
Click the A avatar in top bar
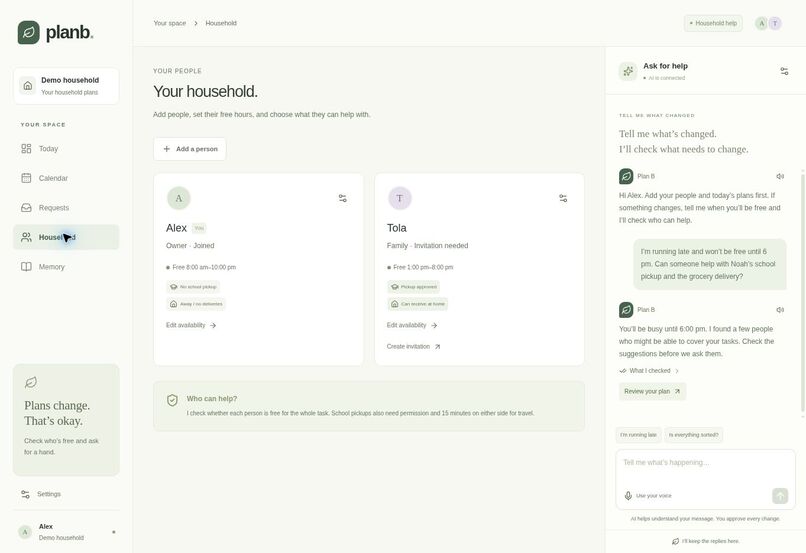761,23
